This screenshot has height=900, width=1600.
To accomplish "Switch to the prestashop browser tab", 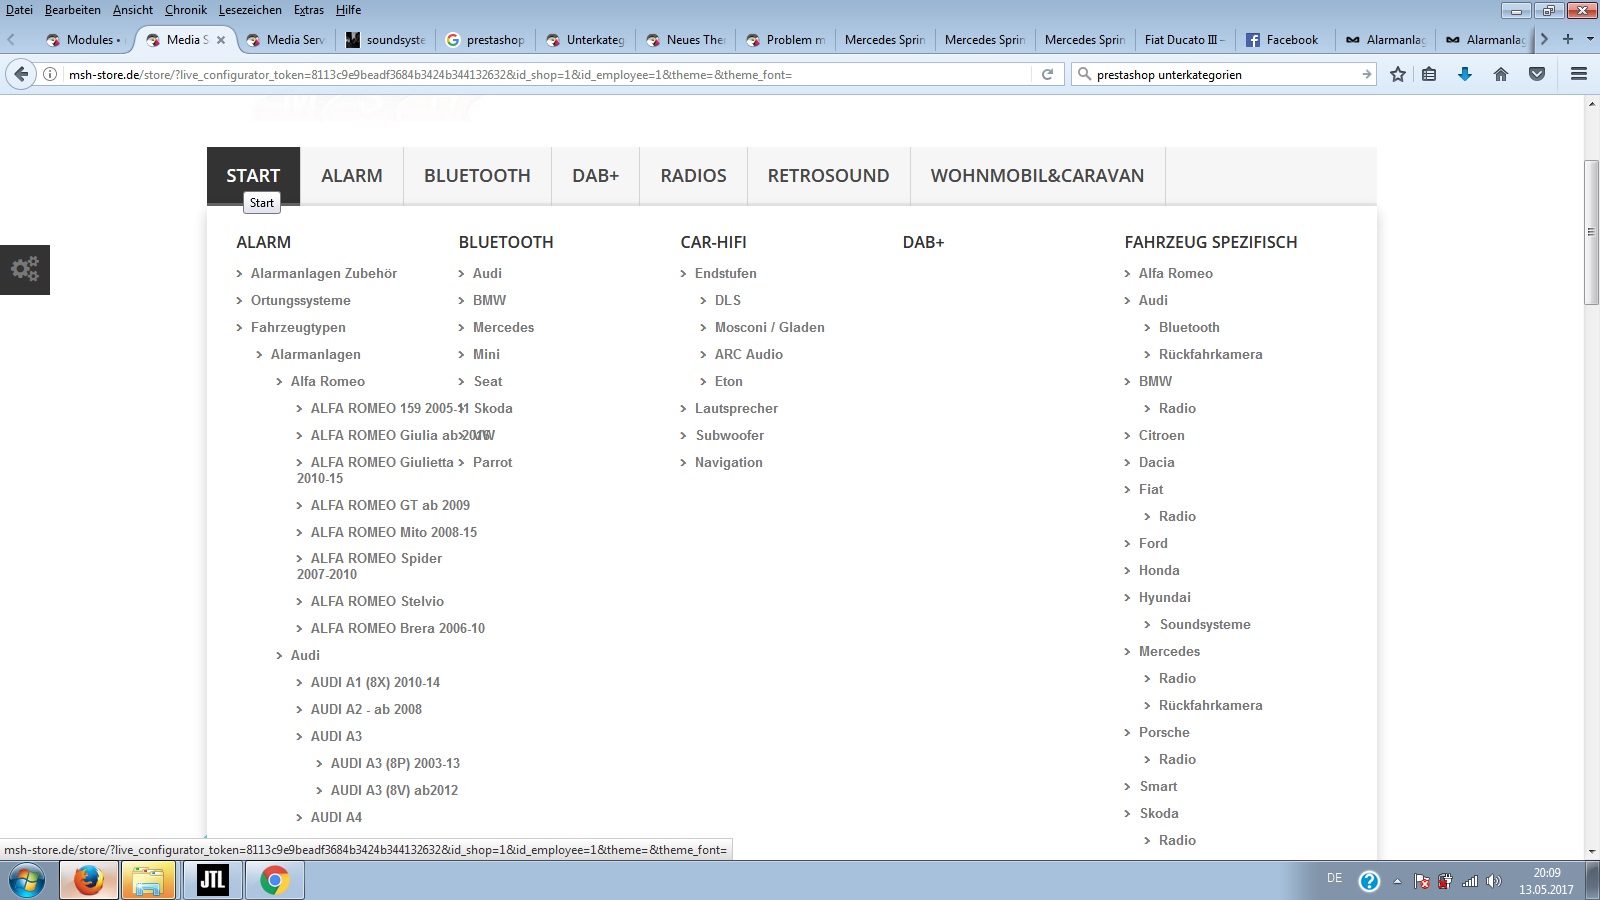I will 486,40.
